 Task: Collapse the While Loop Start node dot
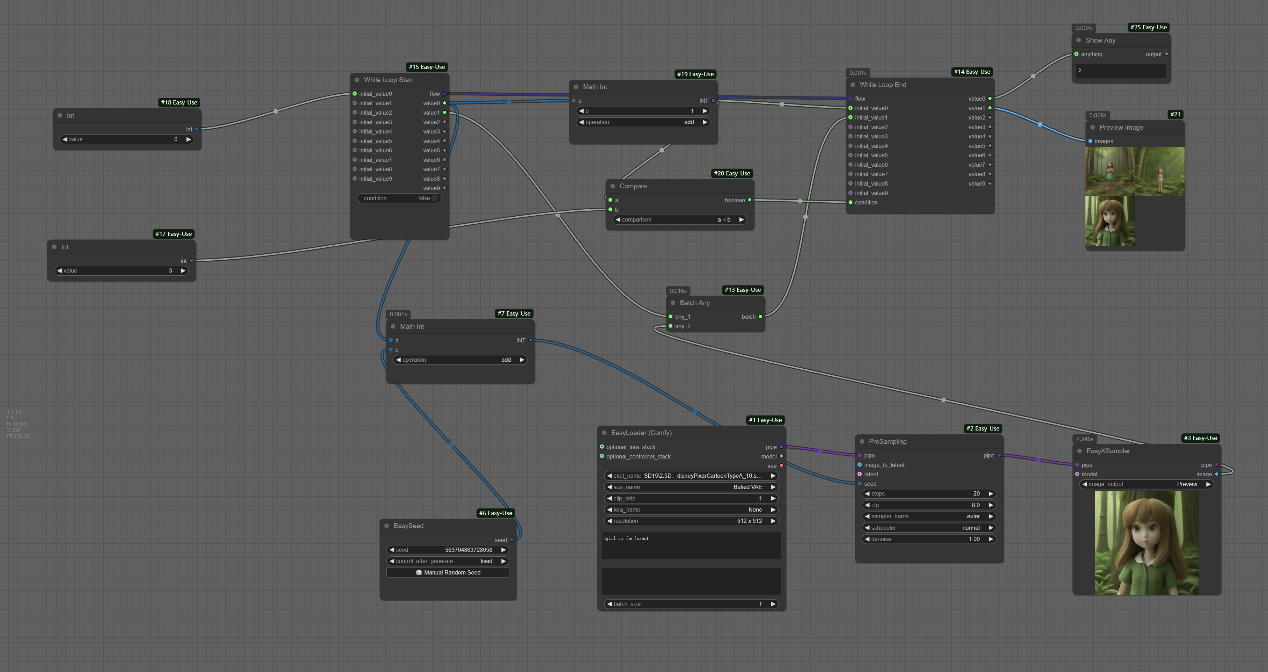point(357,79)
